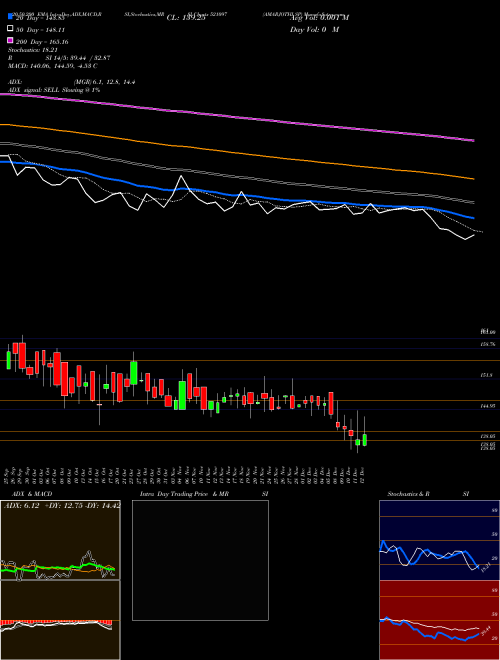Click the 'Stochastics: 18.21' reading
This screenshot has height=660, width=500.
[x=32, y=50]
